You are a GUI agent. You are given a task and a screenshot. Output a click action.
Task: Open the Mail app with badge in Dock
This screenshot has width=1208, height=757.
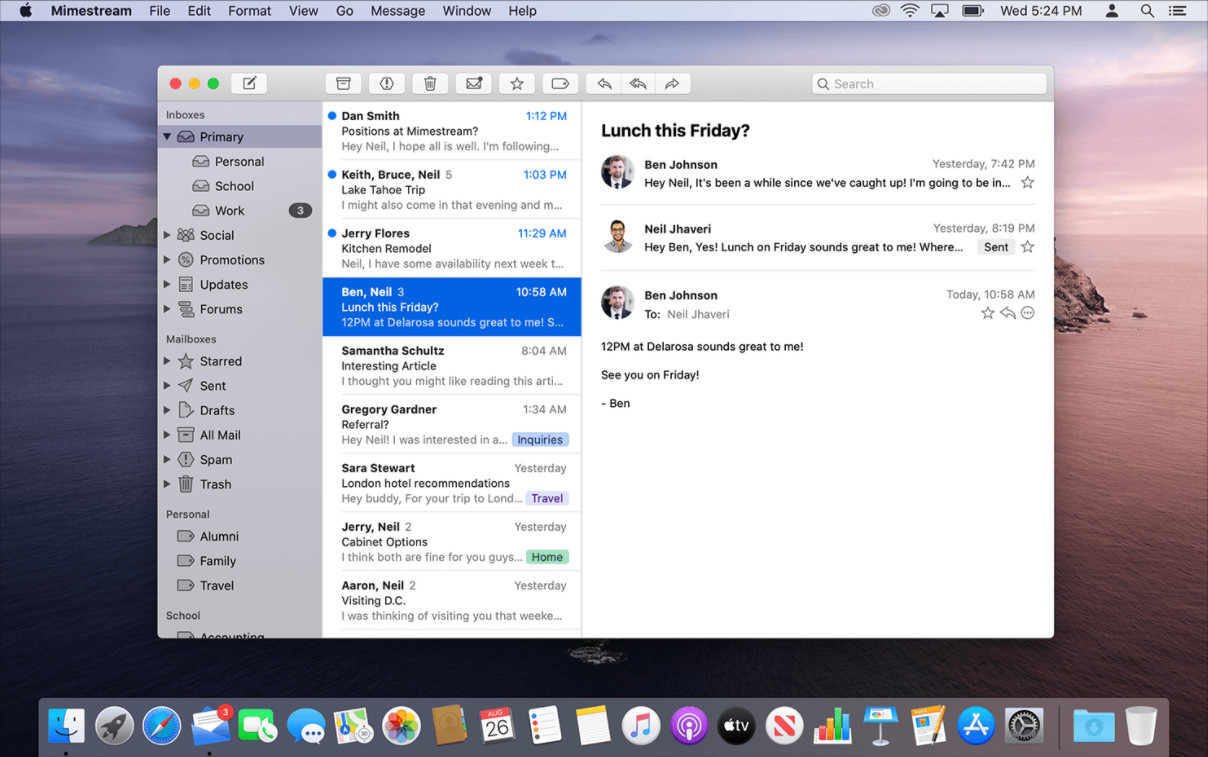210,726
